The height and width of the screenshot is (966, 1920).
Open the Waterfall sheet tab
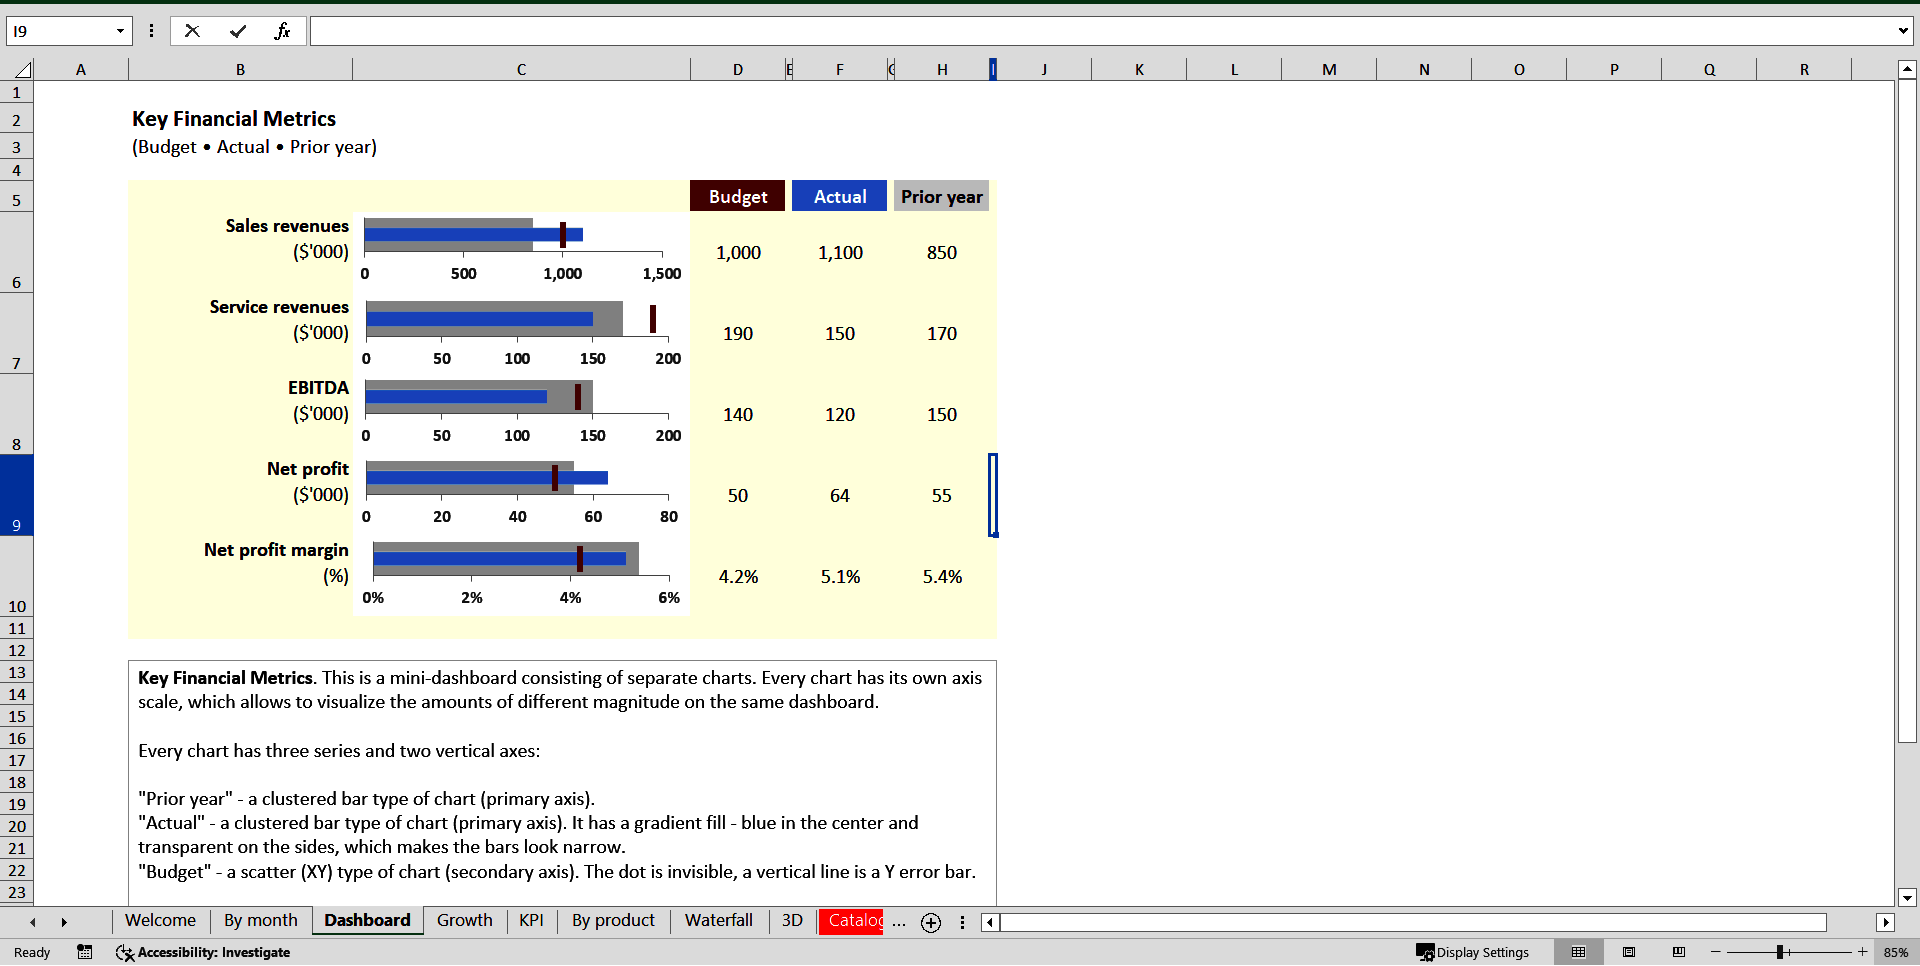click(x=718, y=921)
